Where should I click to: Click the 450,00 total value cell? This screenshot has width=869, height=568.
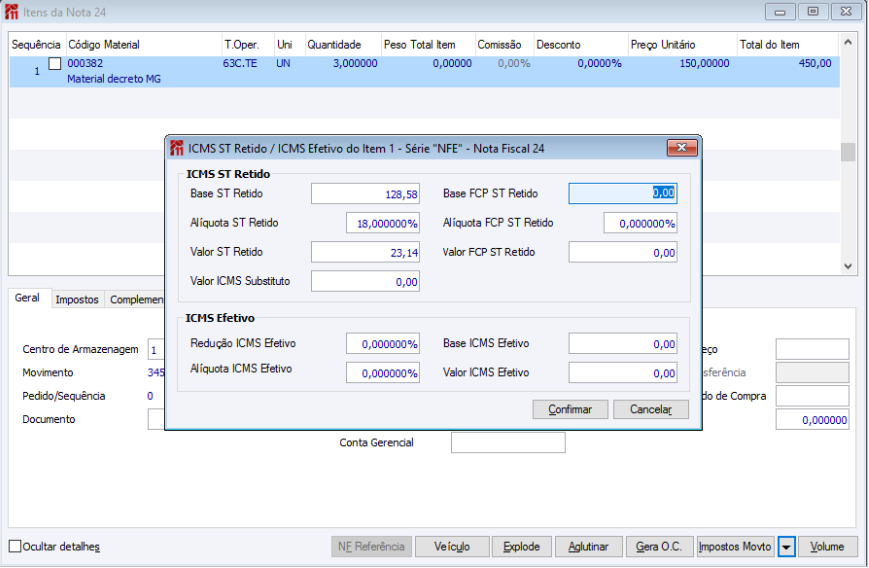(x=815, y=63)
